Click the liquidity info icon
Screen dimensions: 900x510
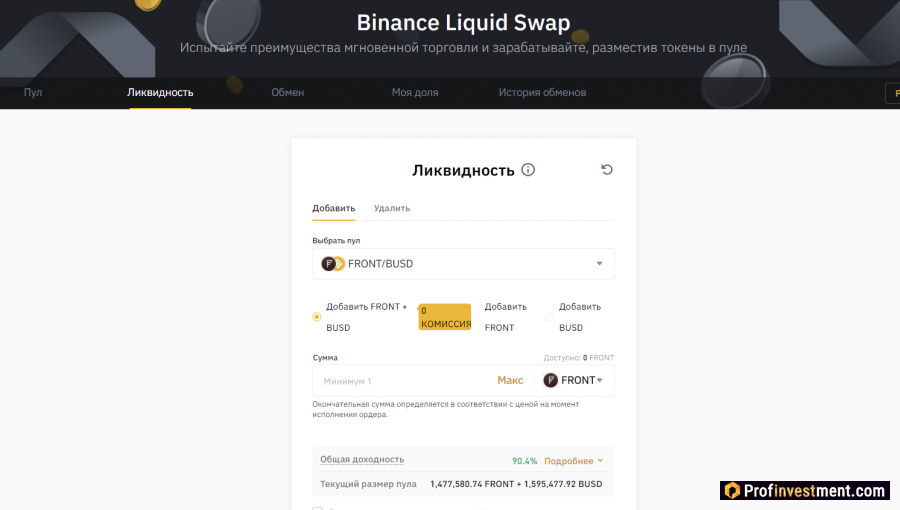(527, 170)
